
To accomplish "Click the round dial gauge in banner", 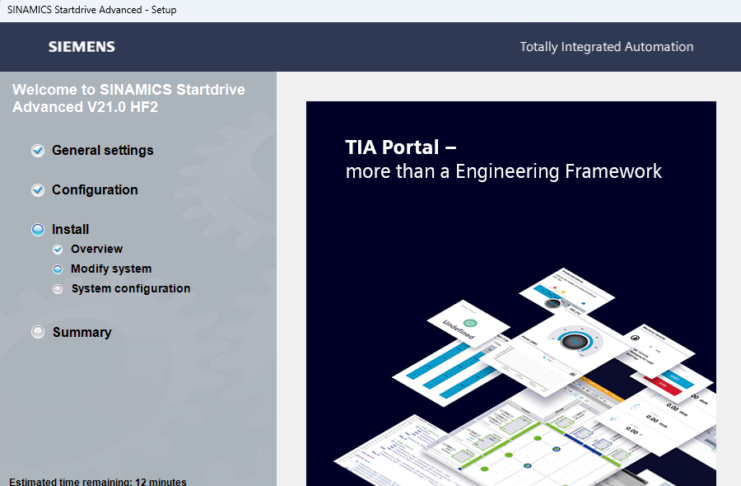I will [x=574, y=341].
